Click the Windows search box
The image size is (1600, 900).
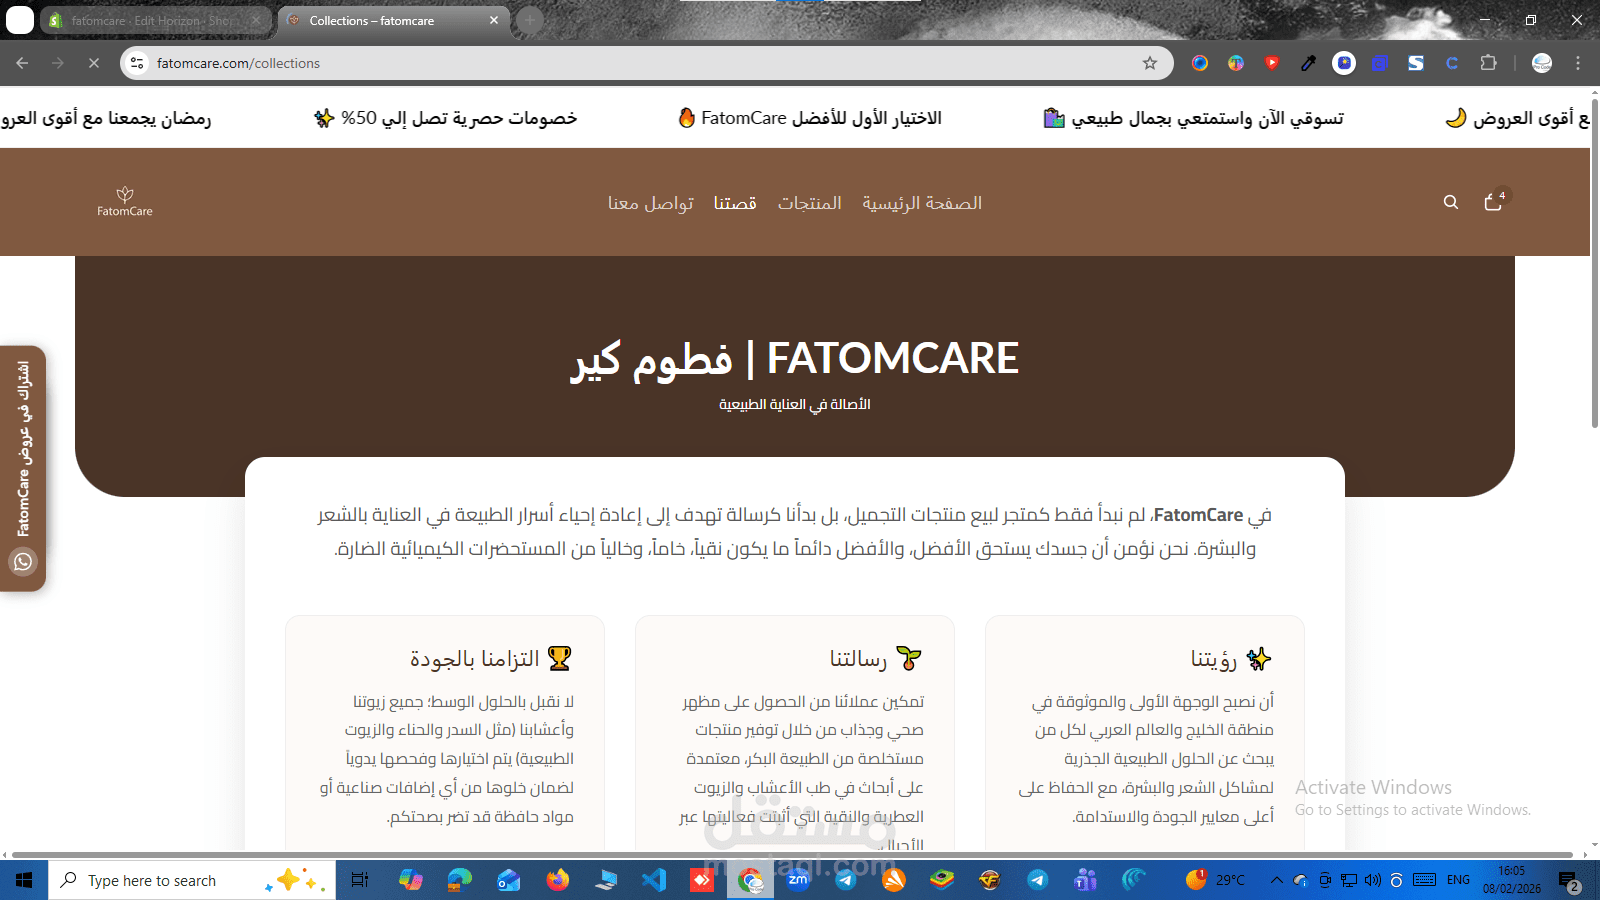point(192,880)
